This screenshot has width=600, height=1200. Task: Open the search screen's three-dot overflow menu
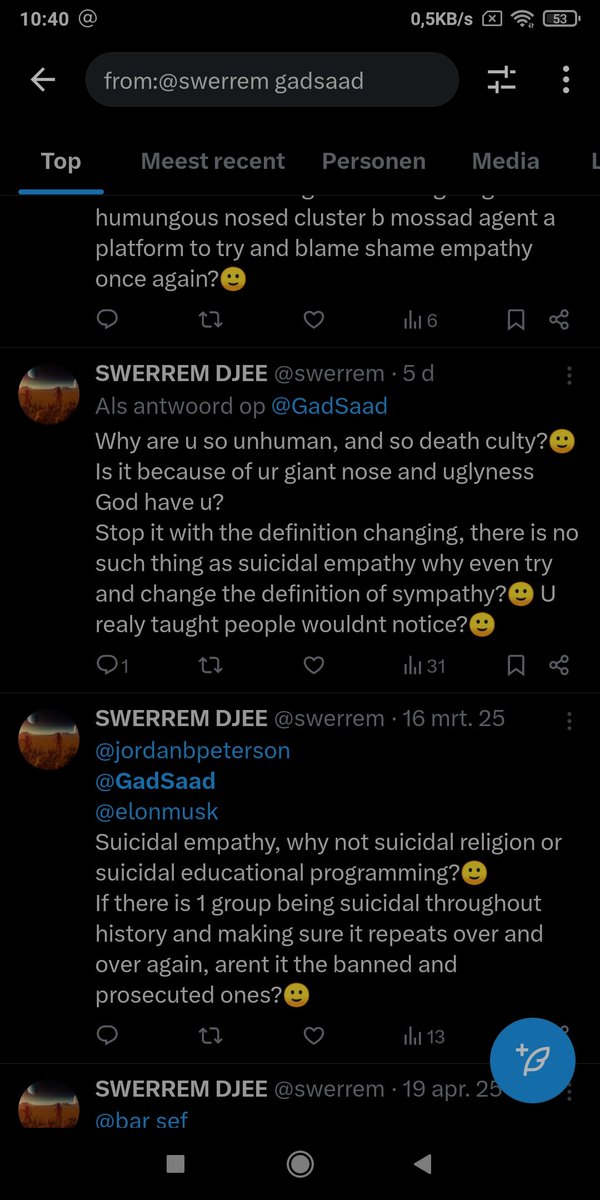click(566, 80)
